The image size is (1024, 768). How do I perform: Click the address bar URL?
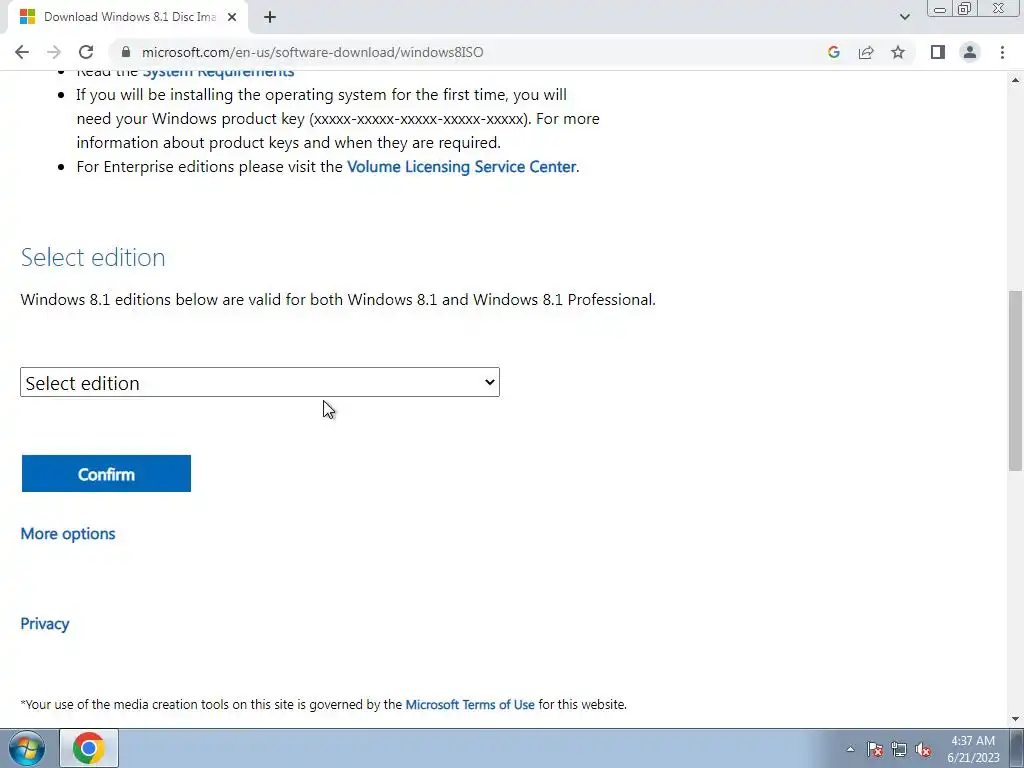point(312,52)
